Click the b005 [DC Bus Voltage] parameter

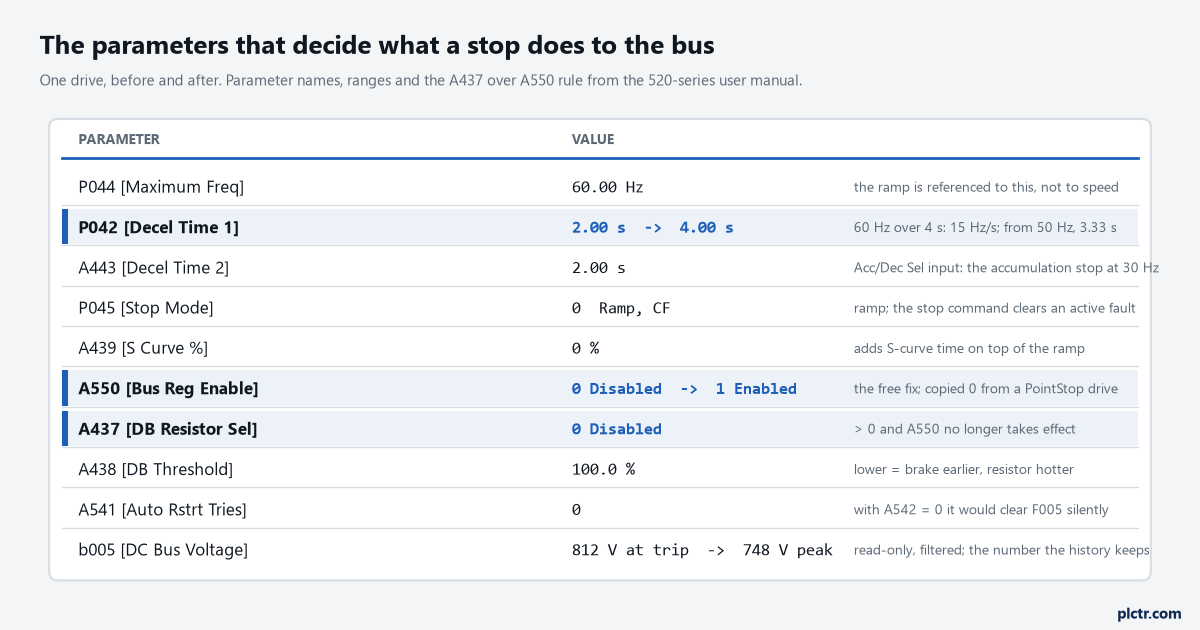(163, 549)
